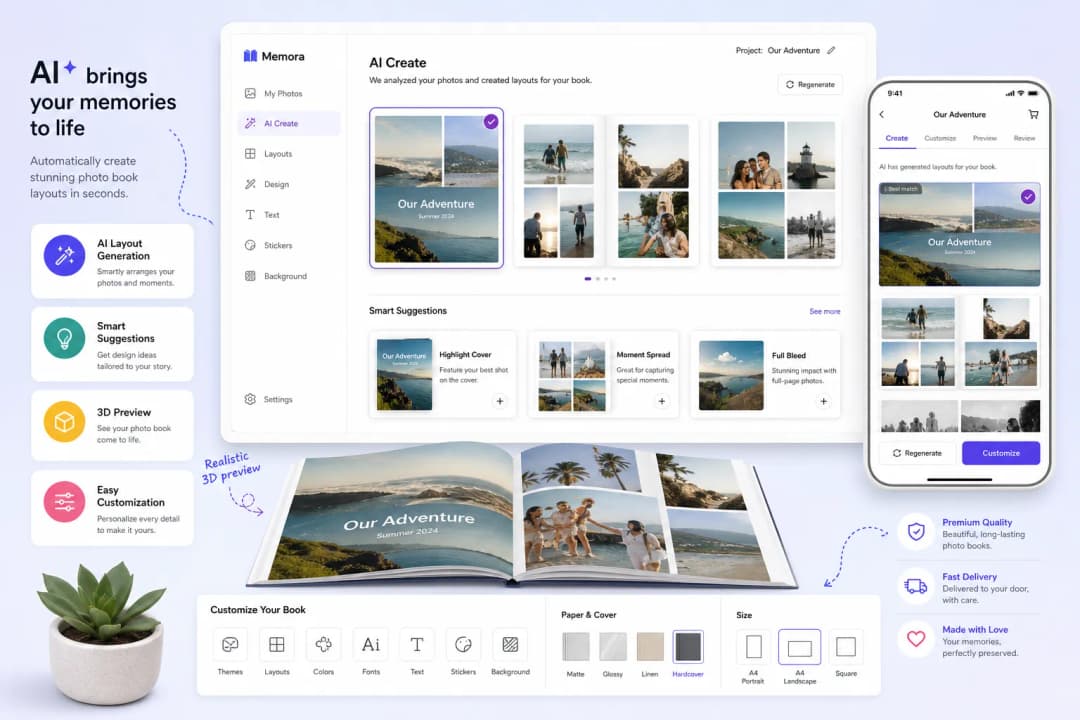Click the Memora logo

273,56
